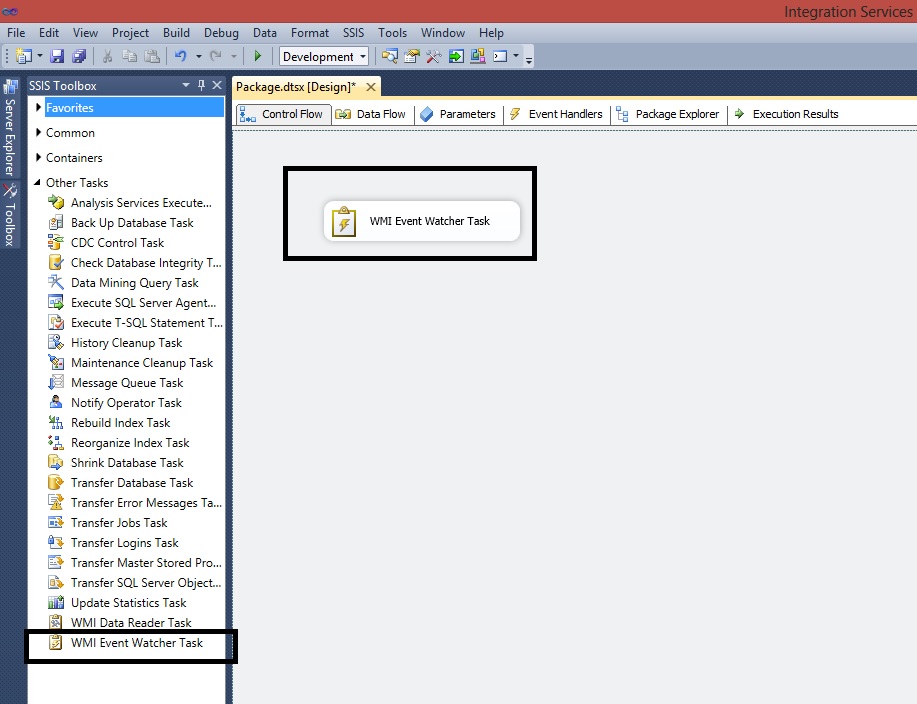Click CDC Control Task icon
The height and width of the screenshot is (704, 917).
click(56, 243)
